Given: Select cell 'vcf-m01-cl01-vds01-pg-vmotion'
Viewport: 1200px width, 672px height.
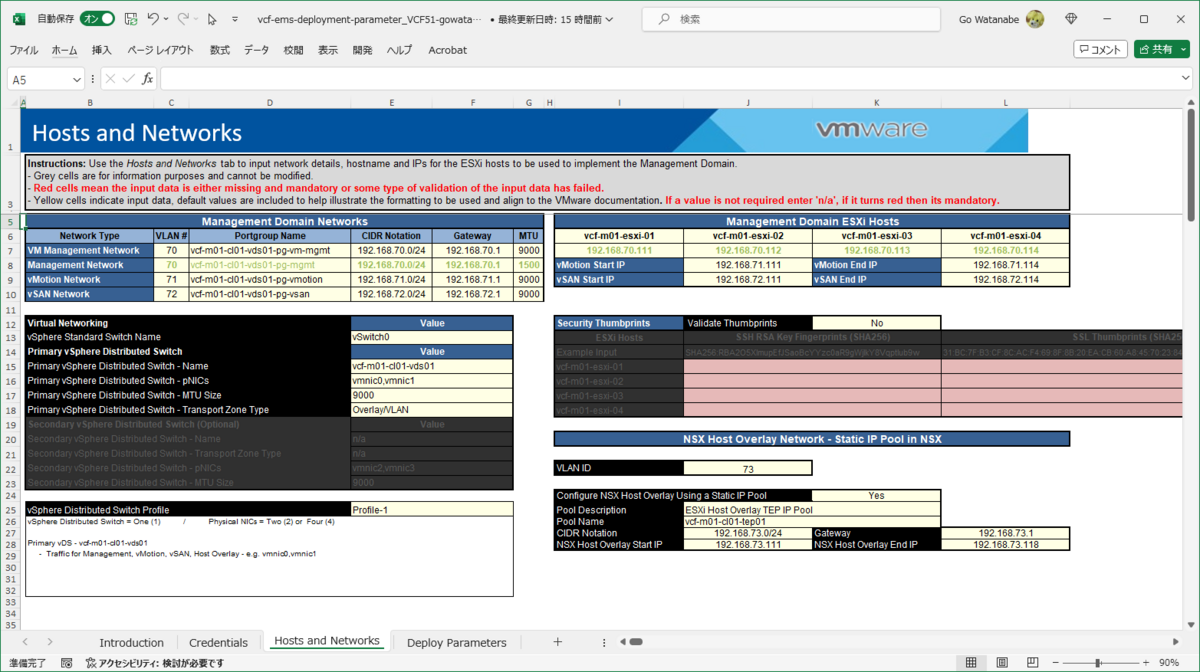Looking at the screenshot, I should click(x=270, y=280).
